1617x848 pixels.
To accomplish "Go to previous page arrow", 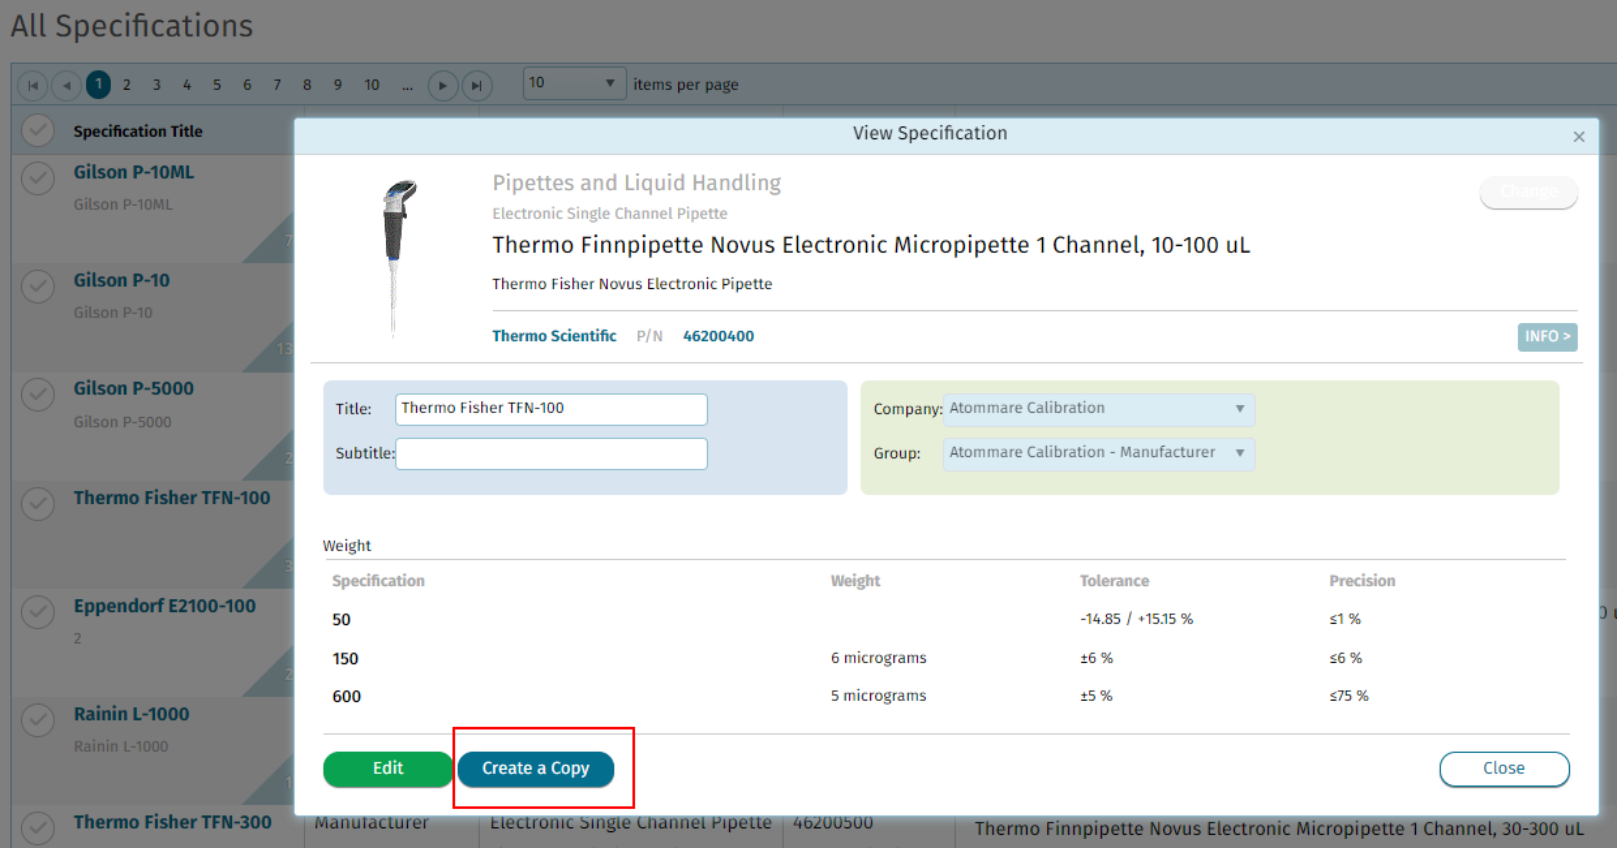I will tap(66, 85).
